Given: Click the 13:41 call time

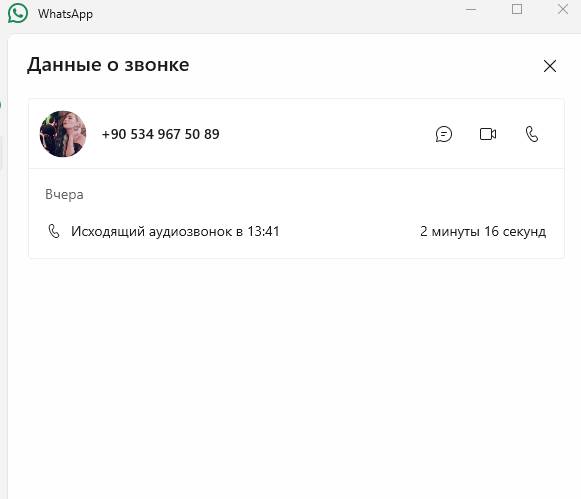Looking at the screenshot, I should (x=263, y=232).
